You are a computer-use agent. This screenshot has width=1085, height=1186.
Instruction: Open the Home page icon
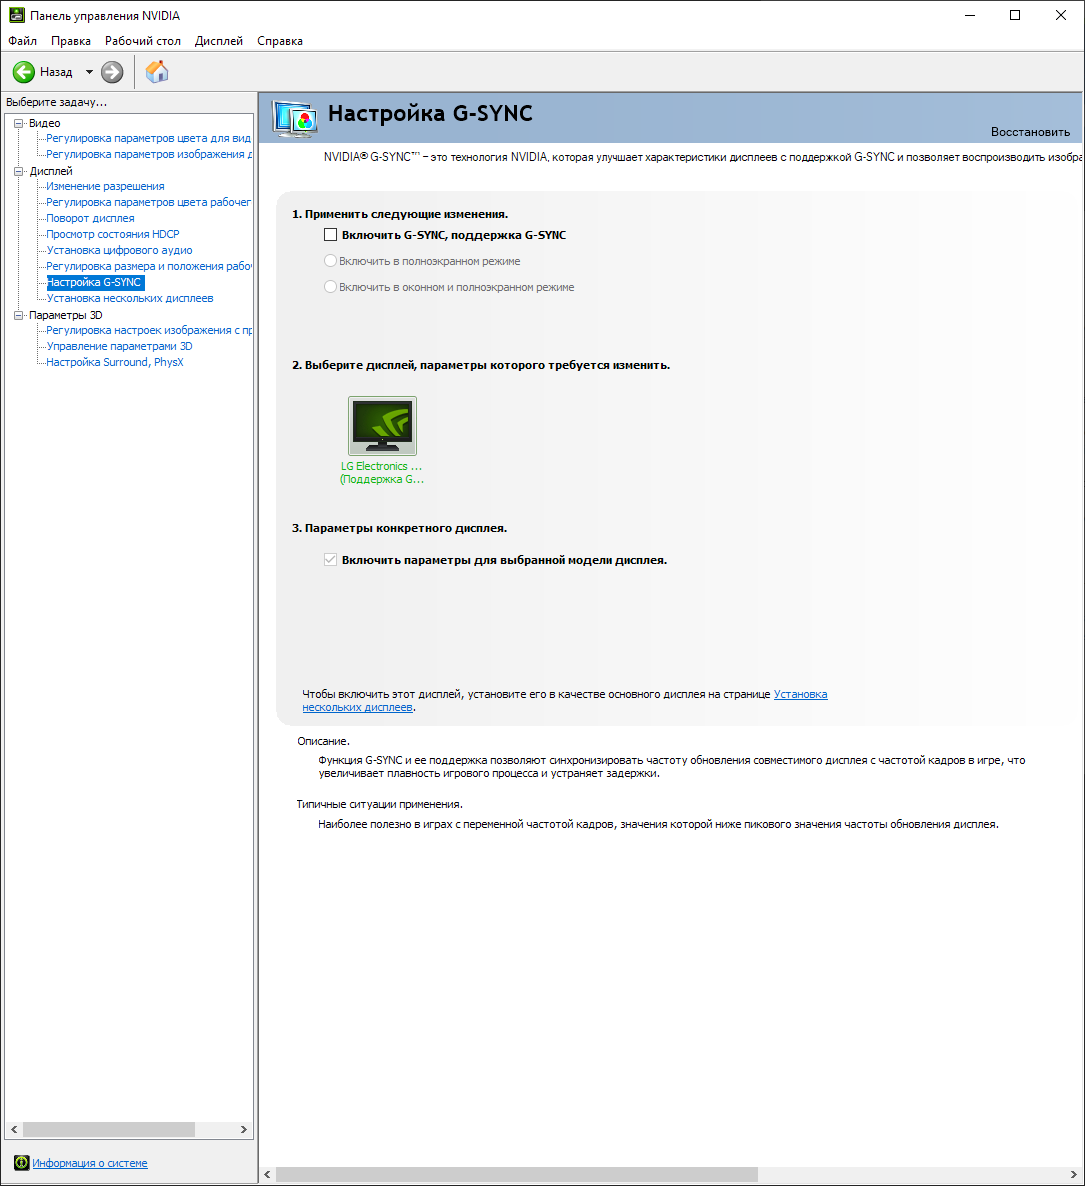(157, 72)
